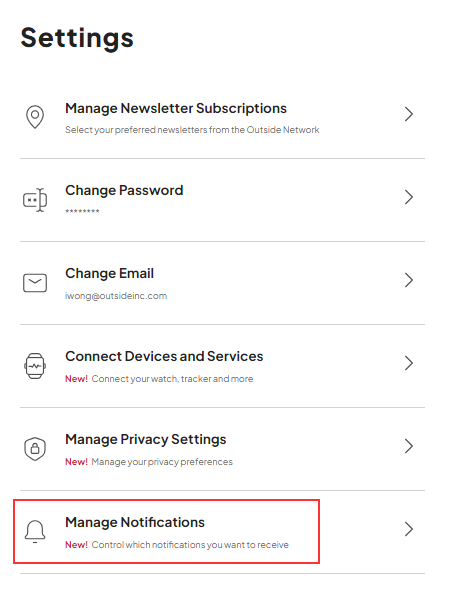
Task: Open the Manage Privacy Settings heading
Action: 146,439
